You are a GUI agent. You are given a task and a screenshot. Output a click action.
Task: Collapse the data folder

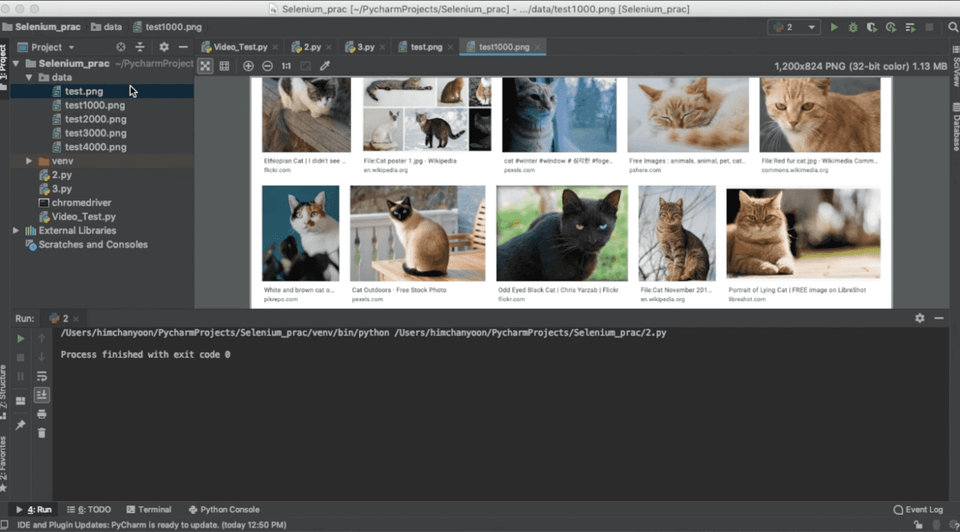(29, 77)
